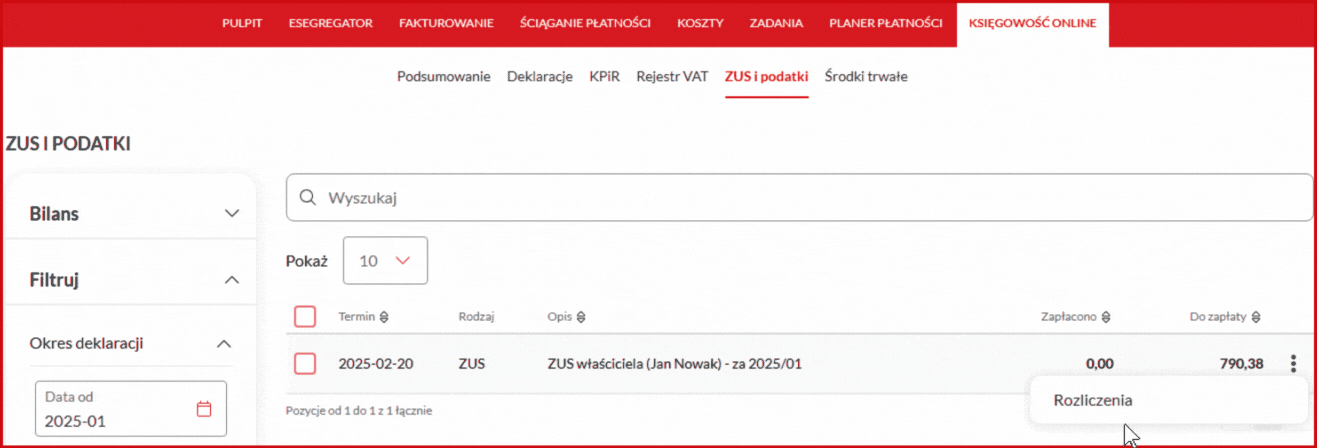Viewport: 1317px width, 448px height.
Task: Open the Pokaż rows-per-page dropdown
Action: (x=385, y=260)
